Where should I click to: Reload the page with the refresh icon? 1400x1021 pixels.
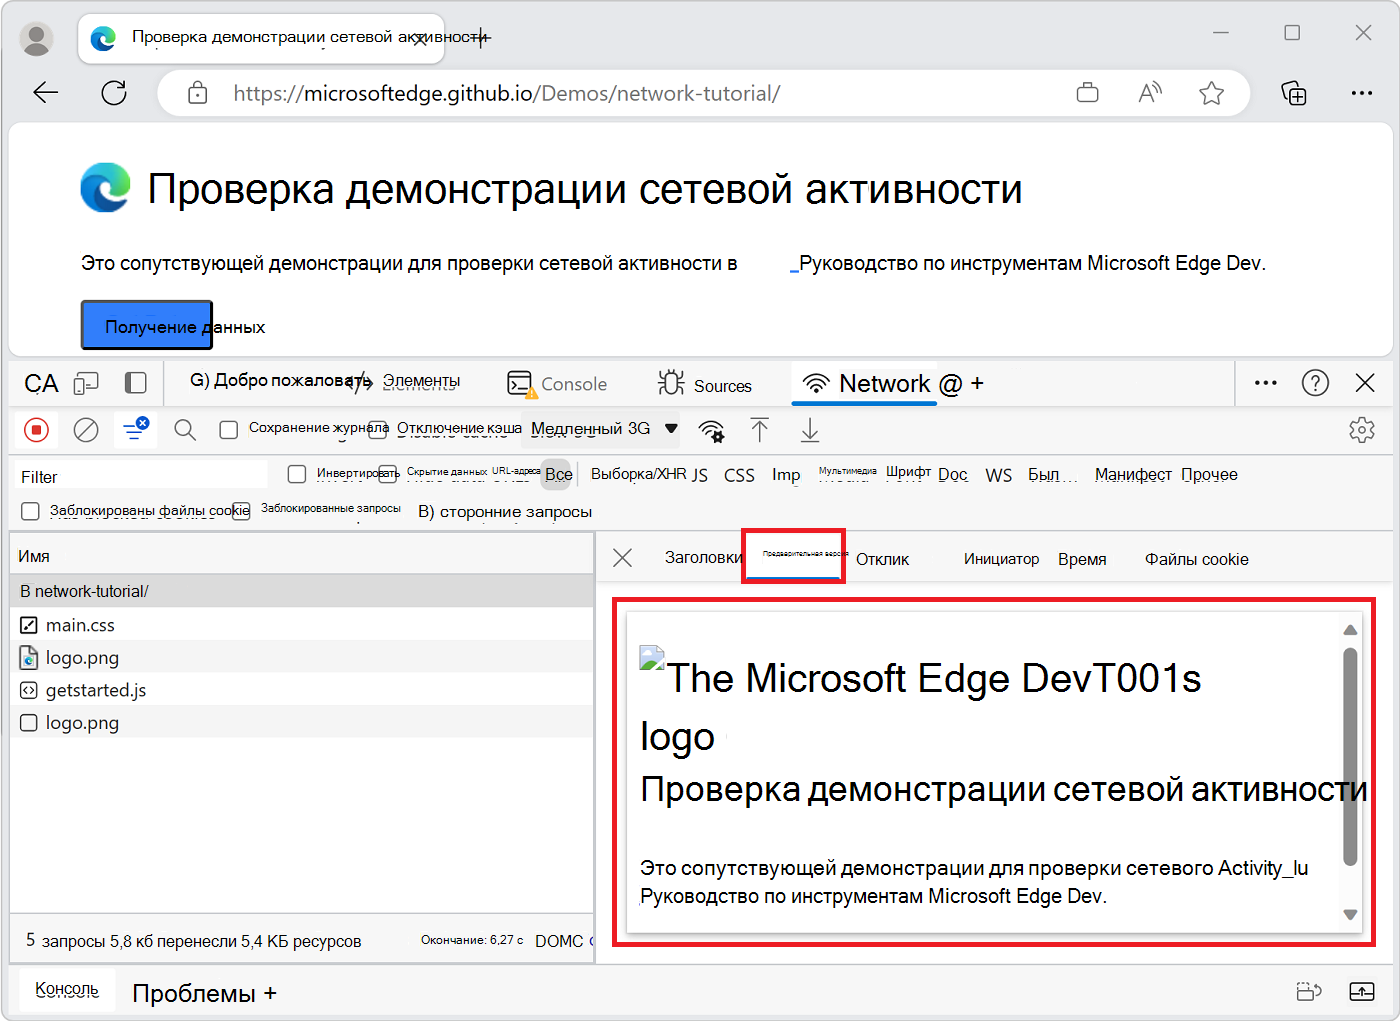[x=114, y=93]
